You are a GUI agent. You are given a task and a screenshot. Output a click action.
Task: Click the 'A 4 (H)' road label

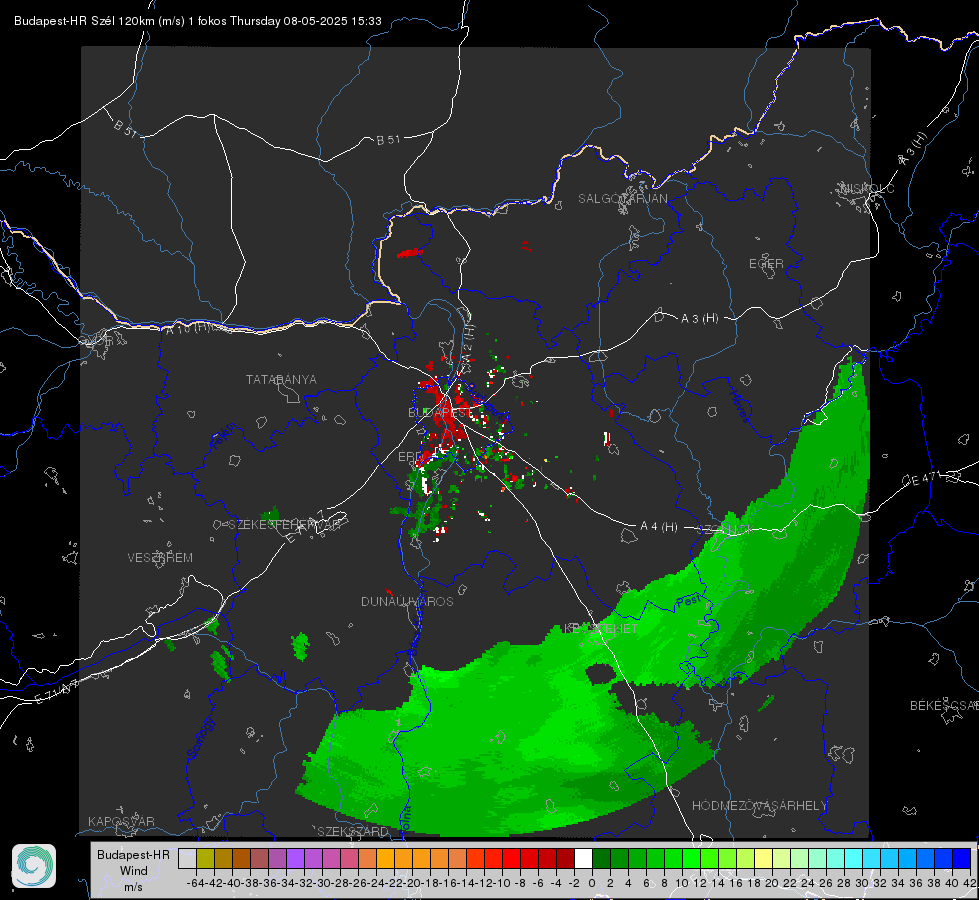point(659,527)
